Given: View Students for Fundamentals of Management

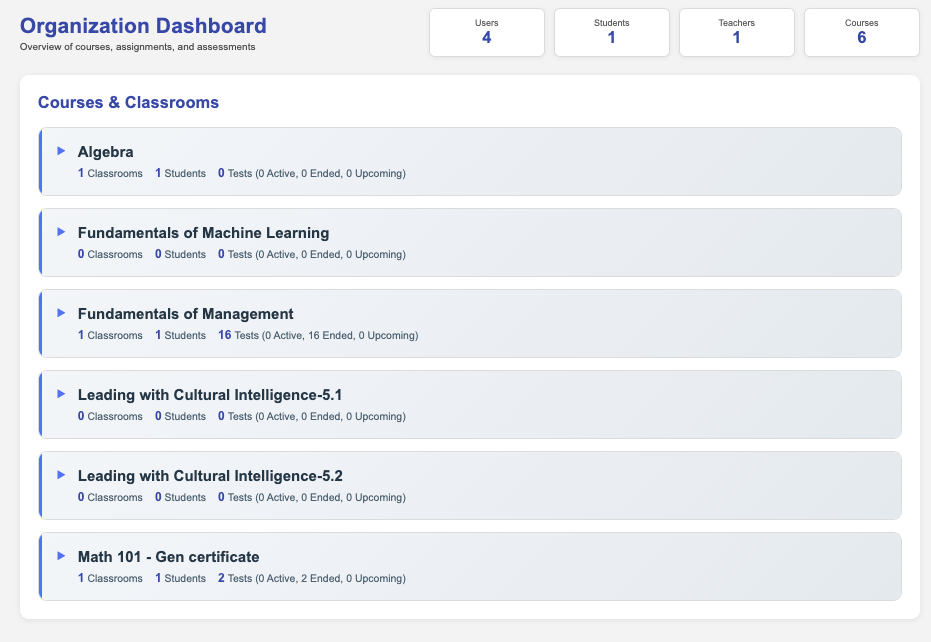Looking at the screenshot, I should point(180,335).
